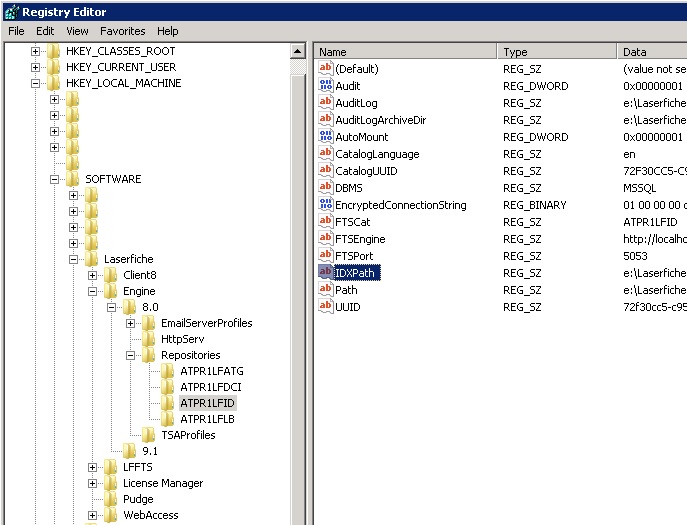Click the tree scroll up arrow
Screen dimensions: 687x525
click(x=297, y=51)
